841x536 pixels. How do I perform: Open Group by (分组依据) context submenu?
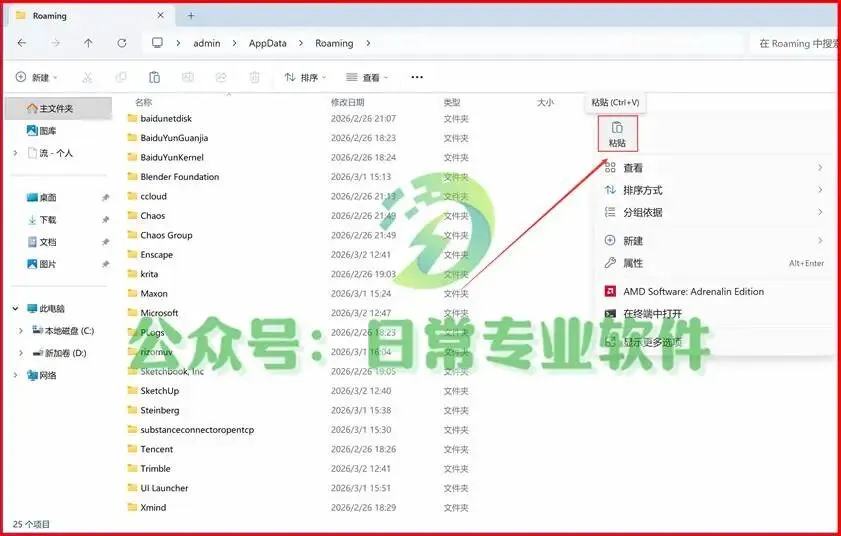[x=714, y=212]
